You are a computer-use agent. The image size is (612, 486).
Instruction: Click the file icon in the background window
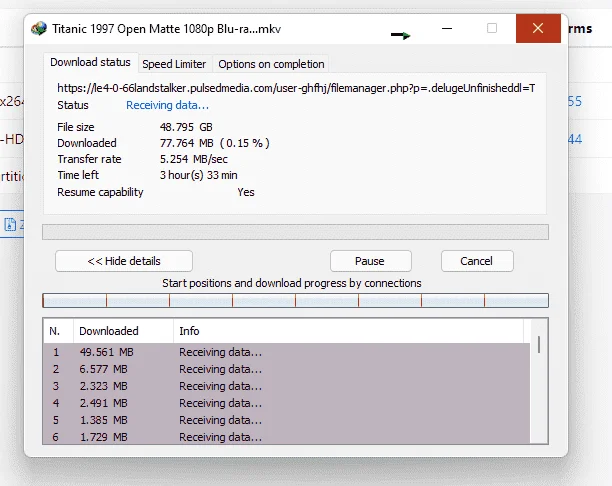point(10,225)
